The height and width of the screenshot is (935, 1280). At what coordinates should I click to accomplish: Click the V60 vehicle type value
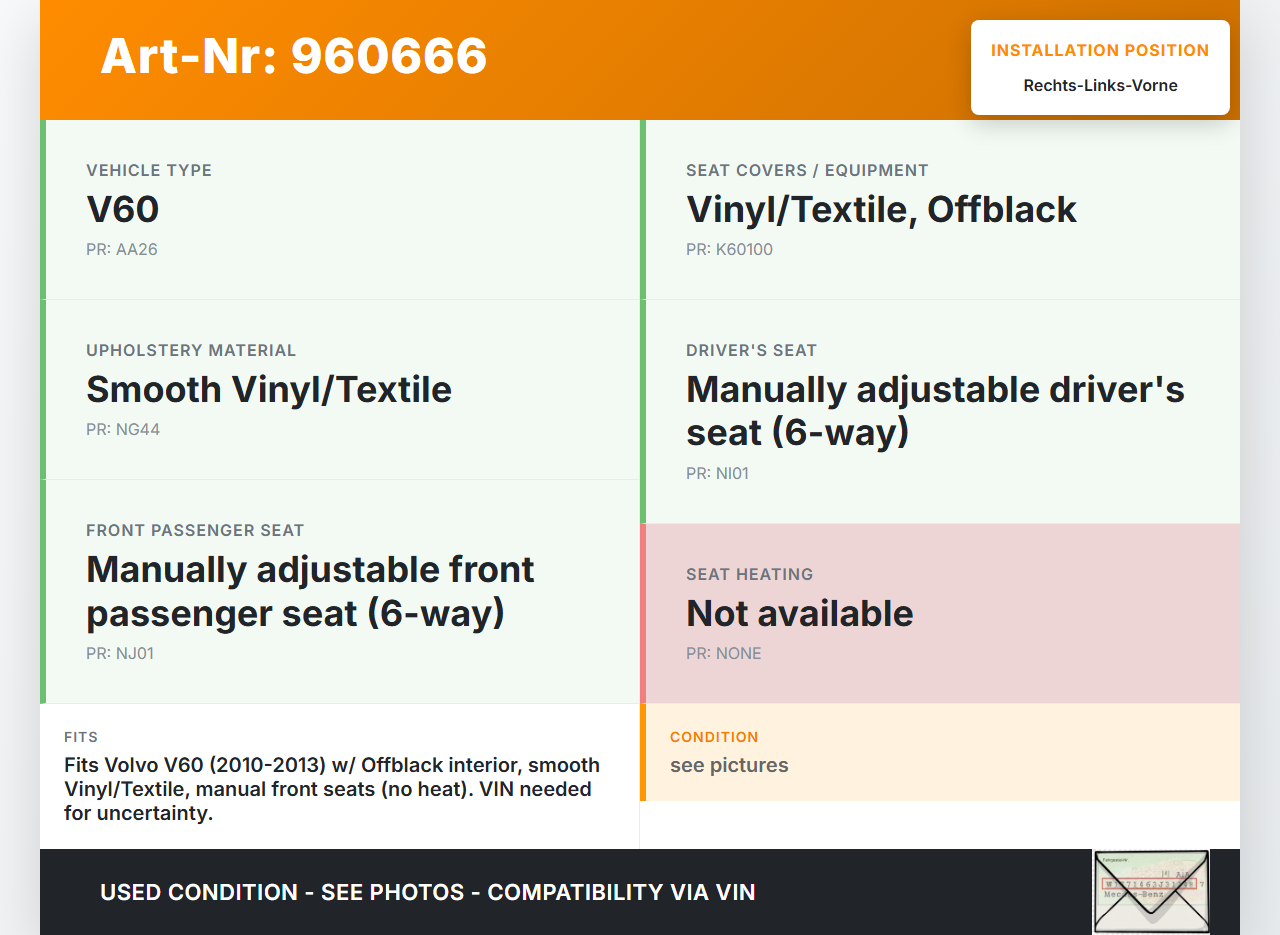point(123,210)
